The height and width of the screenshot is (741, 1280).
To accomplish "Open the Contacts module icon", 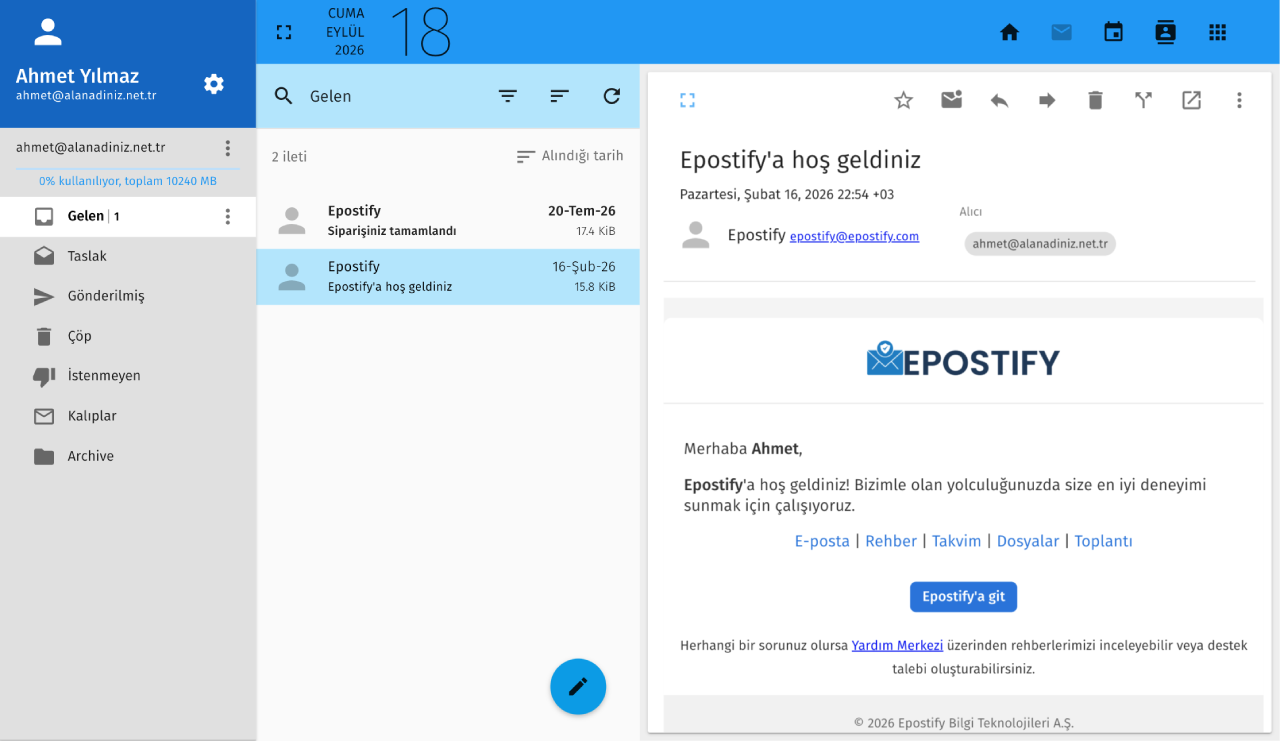I will pos(1166,32).
